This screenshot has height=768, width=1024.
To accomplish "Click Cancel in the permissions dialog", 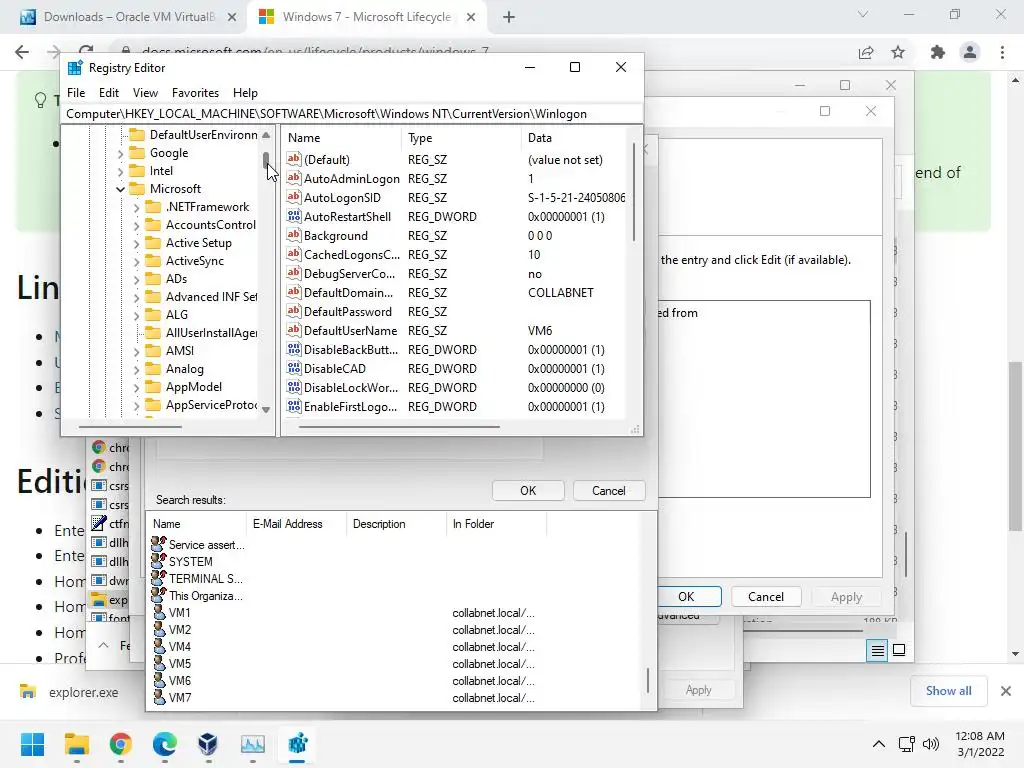I will tap(765, 596).
